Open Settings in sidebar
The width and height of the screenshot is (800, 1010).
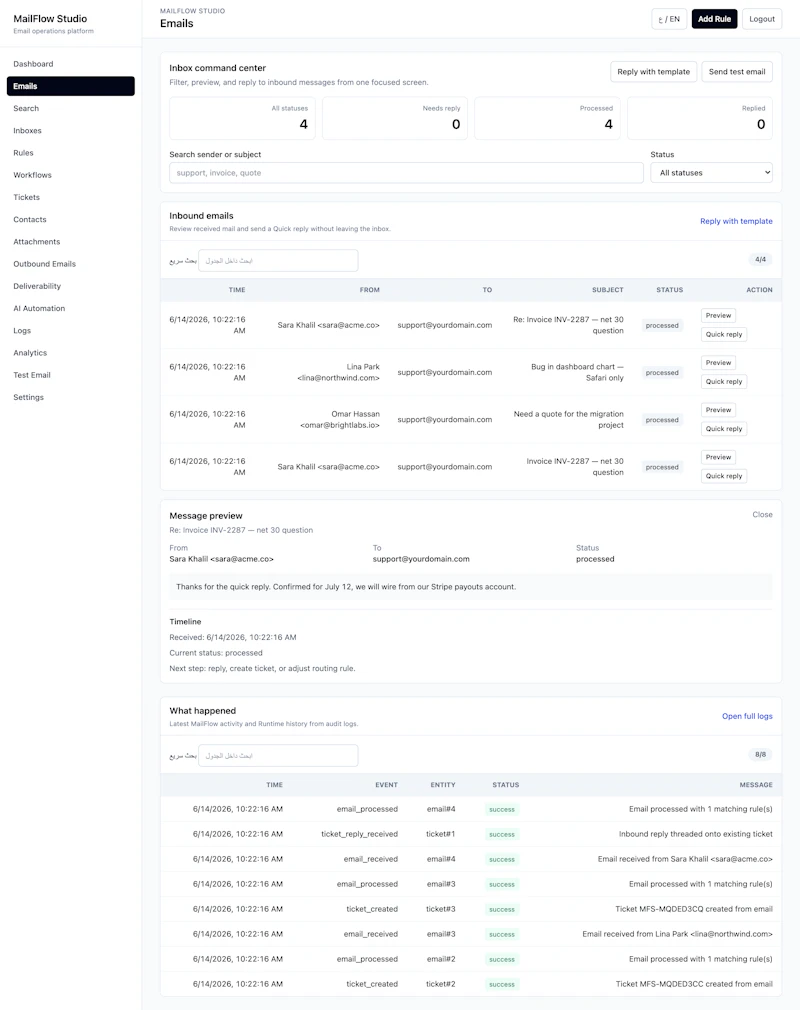click(x=28, y=397)
